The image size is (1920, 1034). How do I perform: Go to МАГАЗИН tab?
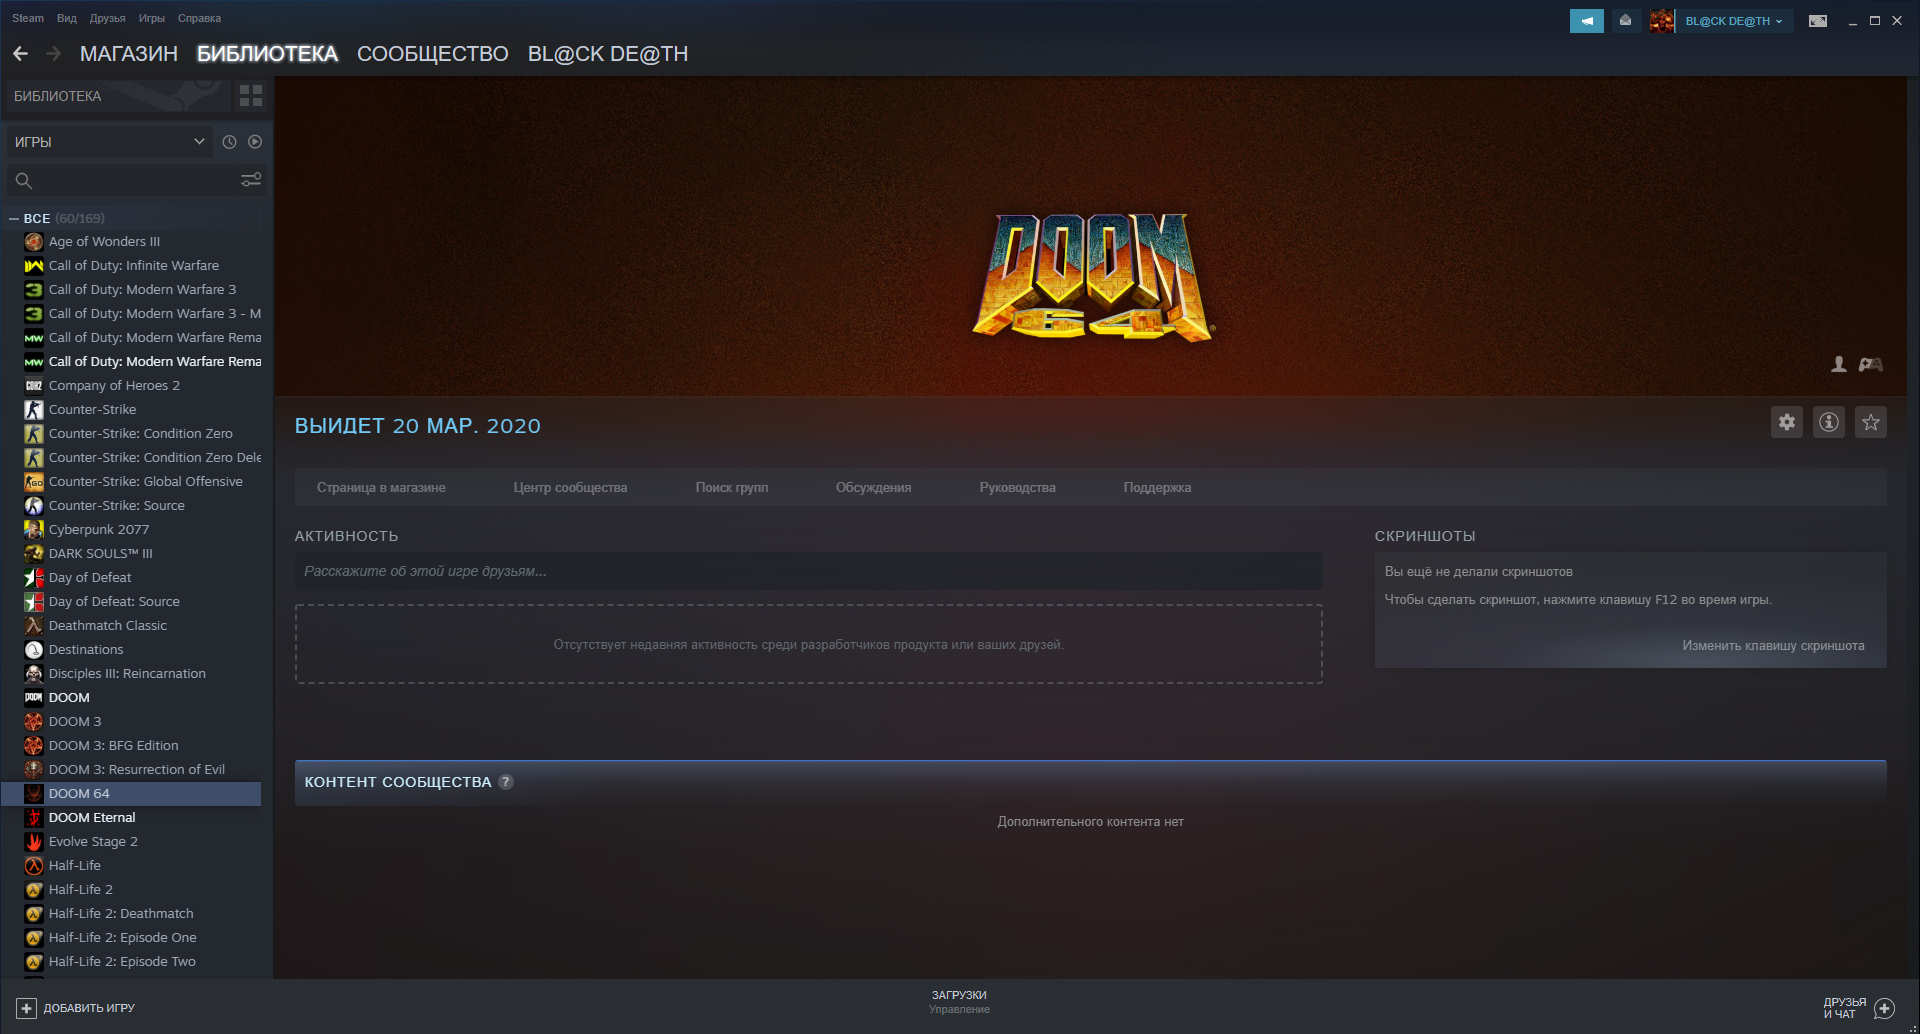[129, 54]
